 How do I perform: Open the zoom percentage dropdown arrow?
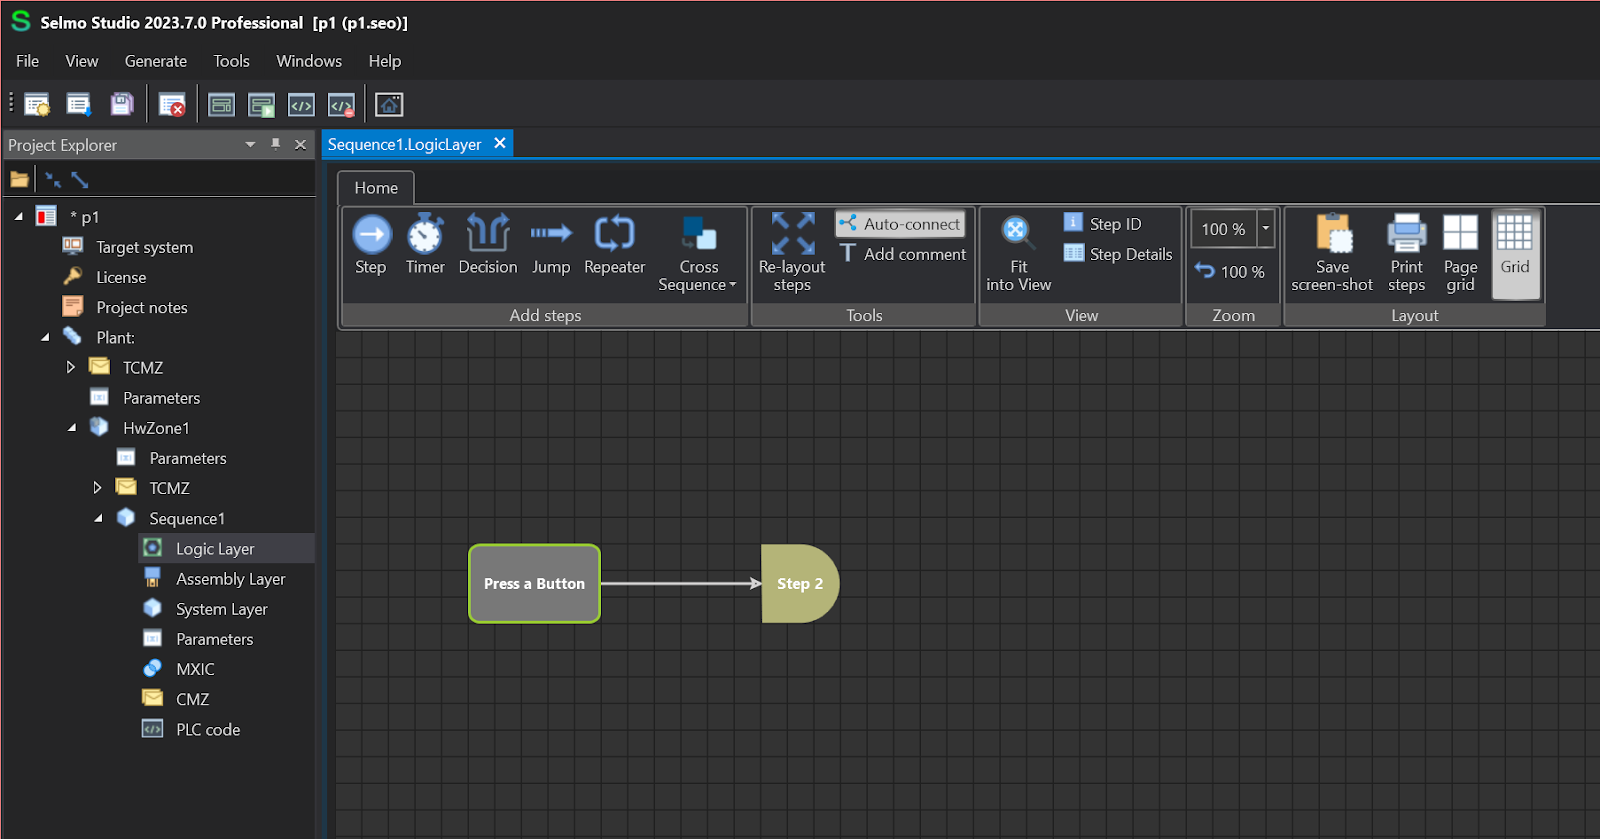click(1266, 229)
